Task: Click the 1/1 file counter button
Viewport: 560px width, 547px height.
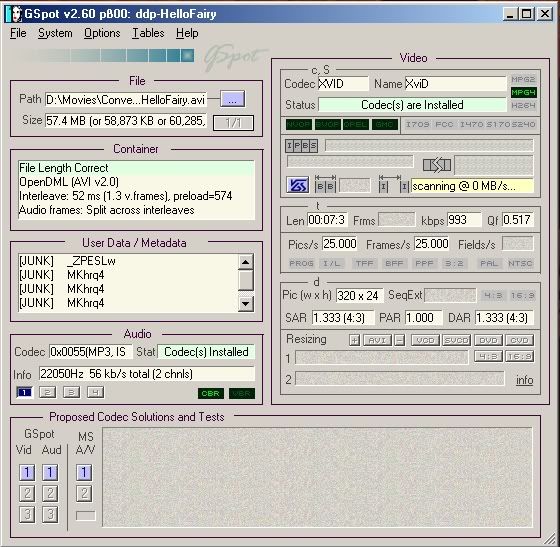Action: (x=233, y=123)
